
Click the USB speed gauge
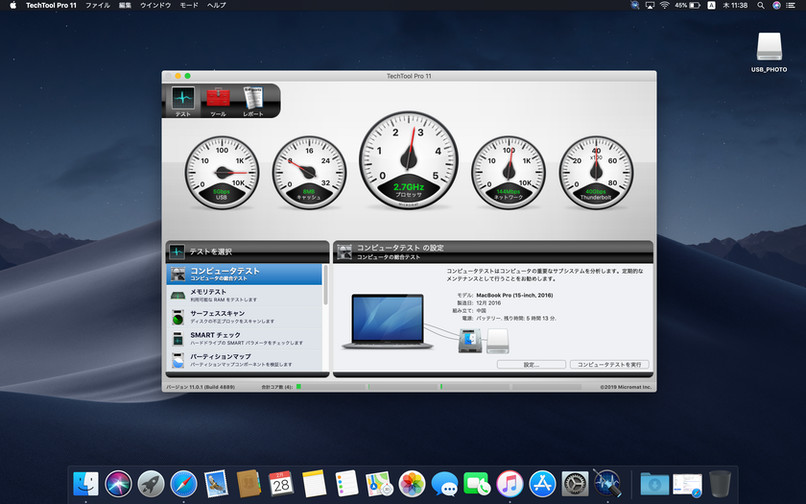point(222,172)
